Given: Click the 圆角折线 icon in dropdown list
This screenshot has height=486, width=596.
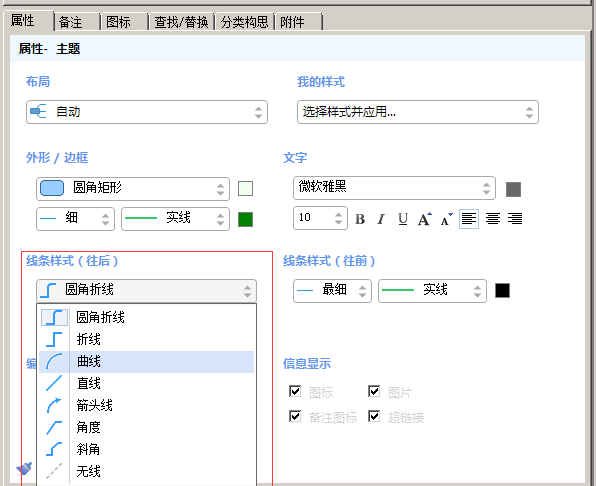Looking at the screenshot, I should pyautogui.click(x=54, y=317).
